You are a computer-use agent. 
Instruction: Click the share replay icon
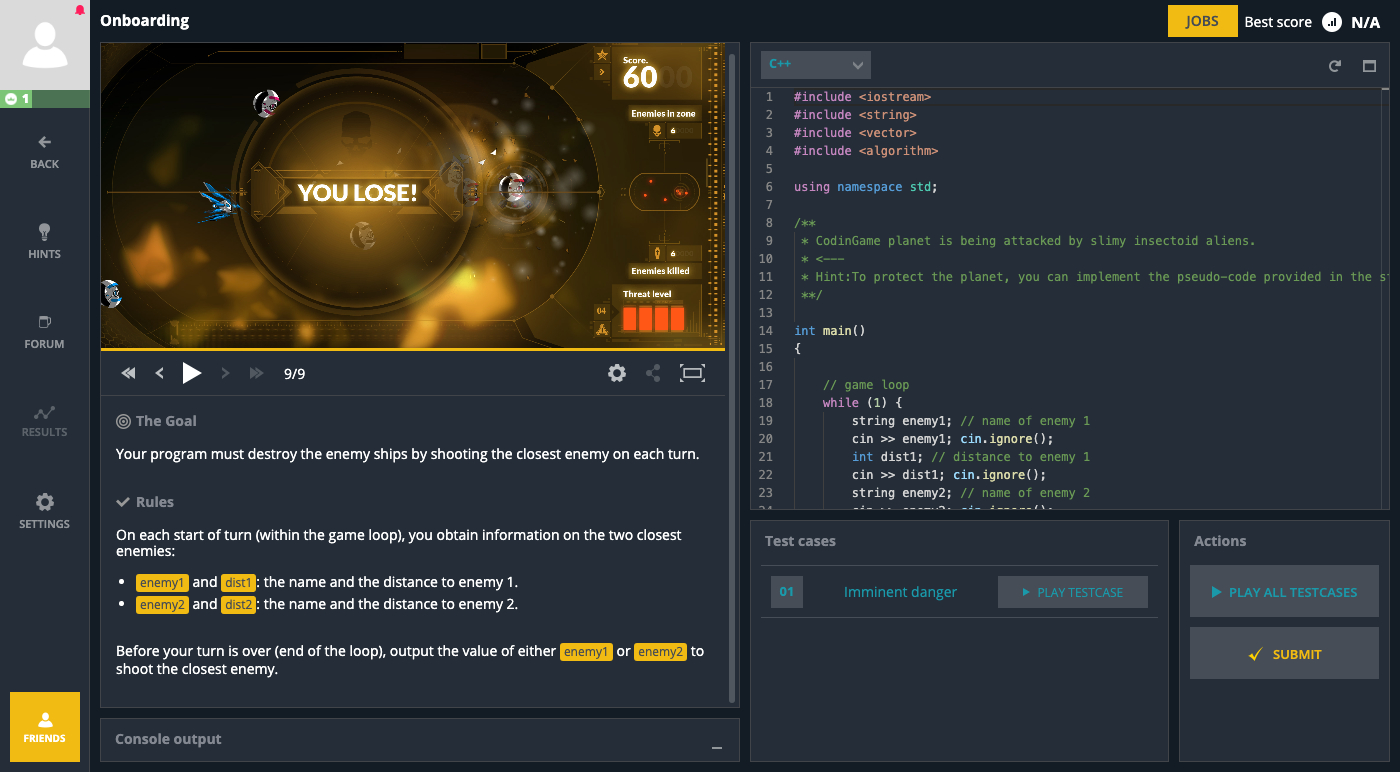pyautogui.click(x=653, y=373)
